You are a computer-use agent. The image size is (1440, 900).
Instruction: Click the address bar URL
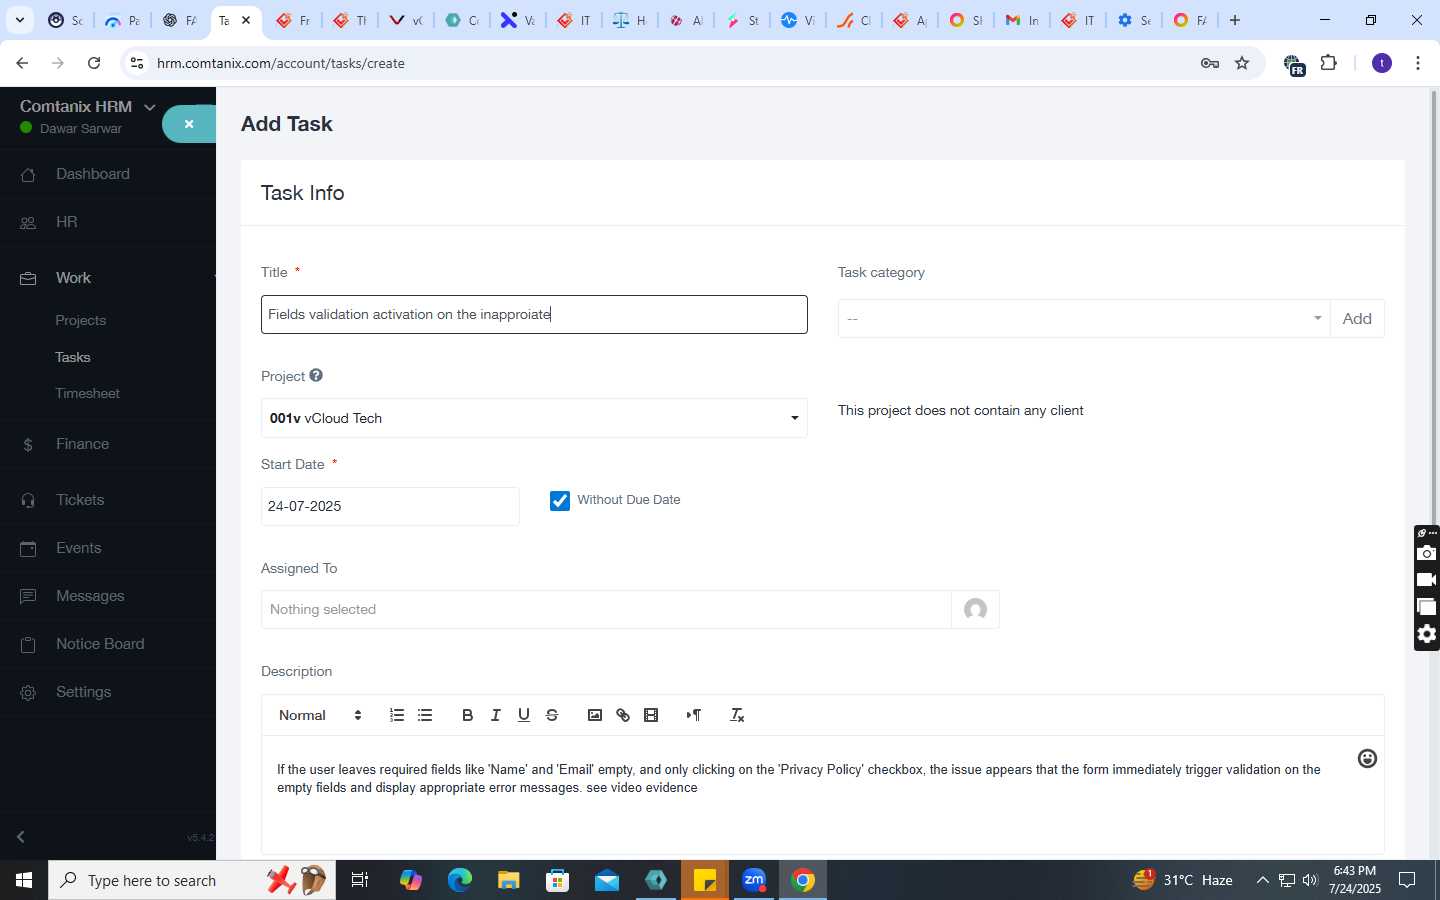coord(281,63)
